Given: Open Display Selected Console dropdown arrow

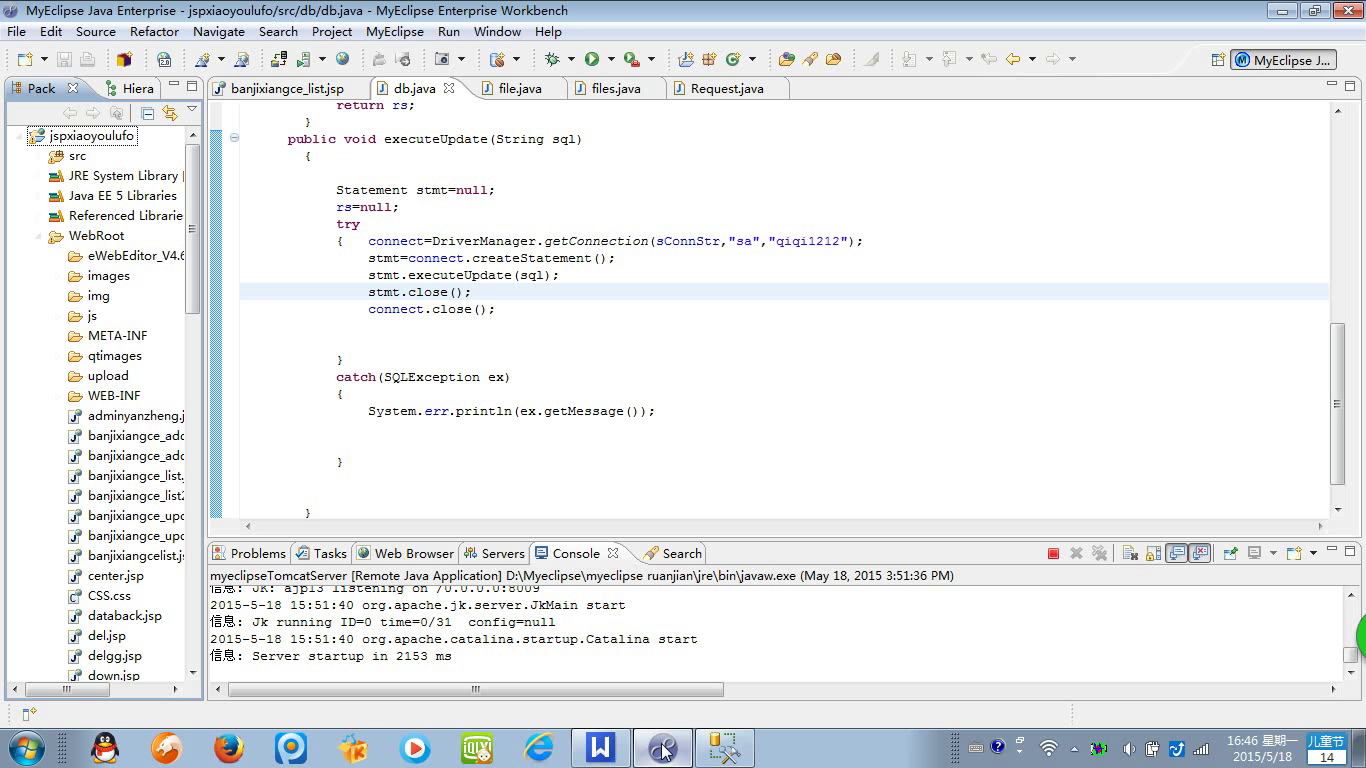Looking at the screenshot, I should coord(1273,553).
